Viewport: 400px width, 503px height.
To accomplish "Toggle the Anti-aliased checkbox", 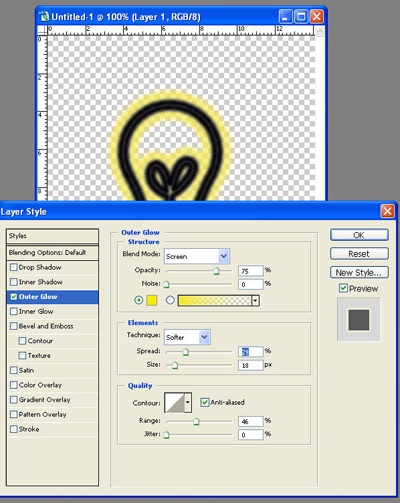I will pyautogui.click(x=205, y=402).
